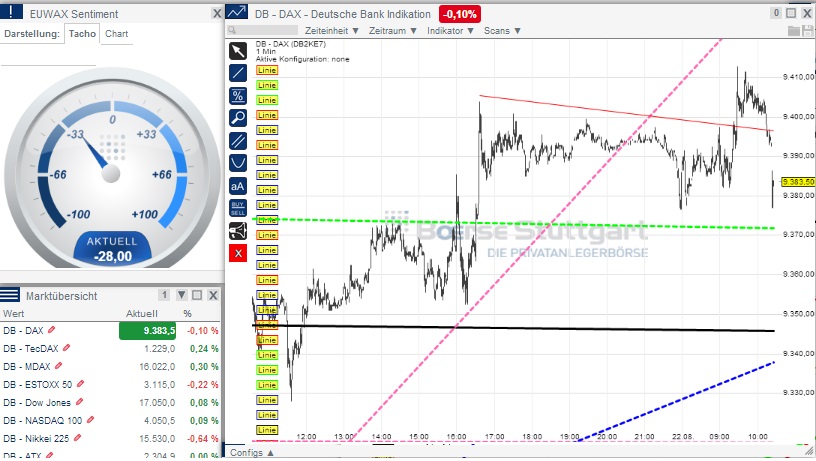This screenshot has width=816, height=461.
Task: Select the DB - TecDAX row
Action: 110,349
